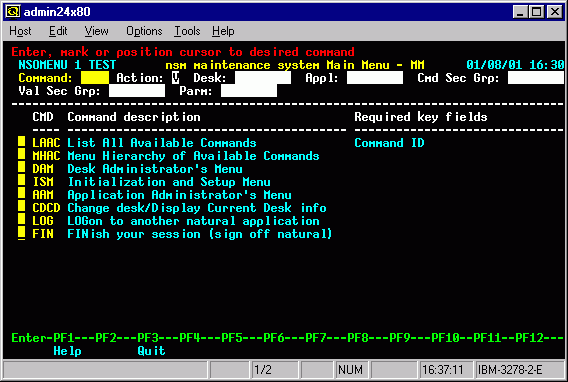Click "Application Administrator's Menu" description
Screen dimensions: 568x382
click(x=179, y=195)
